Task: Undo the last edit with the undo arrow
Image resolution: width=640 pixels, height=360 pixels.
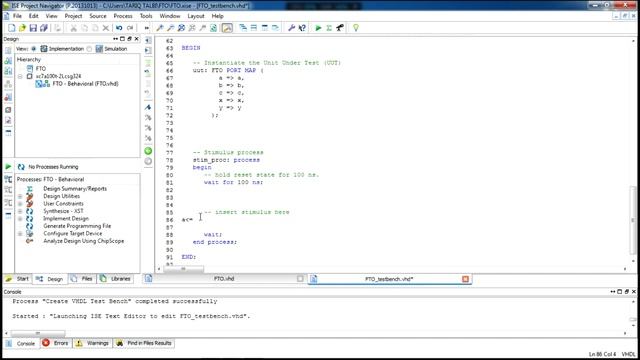Action: click(x=119, y=28)
